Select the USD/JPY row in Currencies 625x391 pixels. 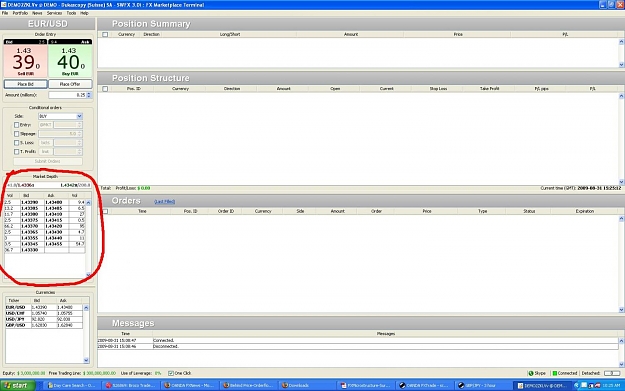44,319
